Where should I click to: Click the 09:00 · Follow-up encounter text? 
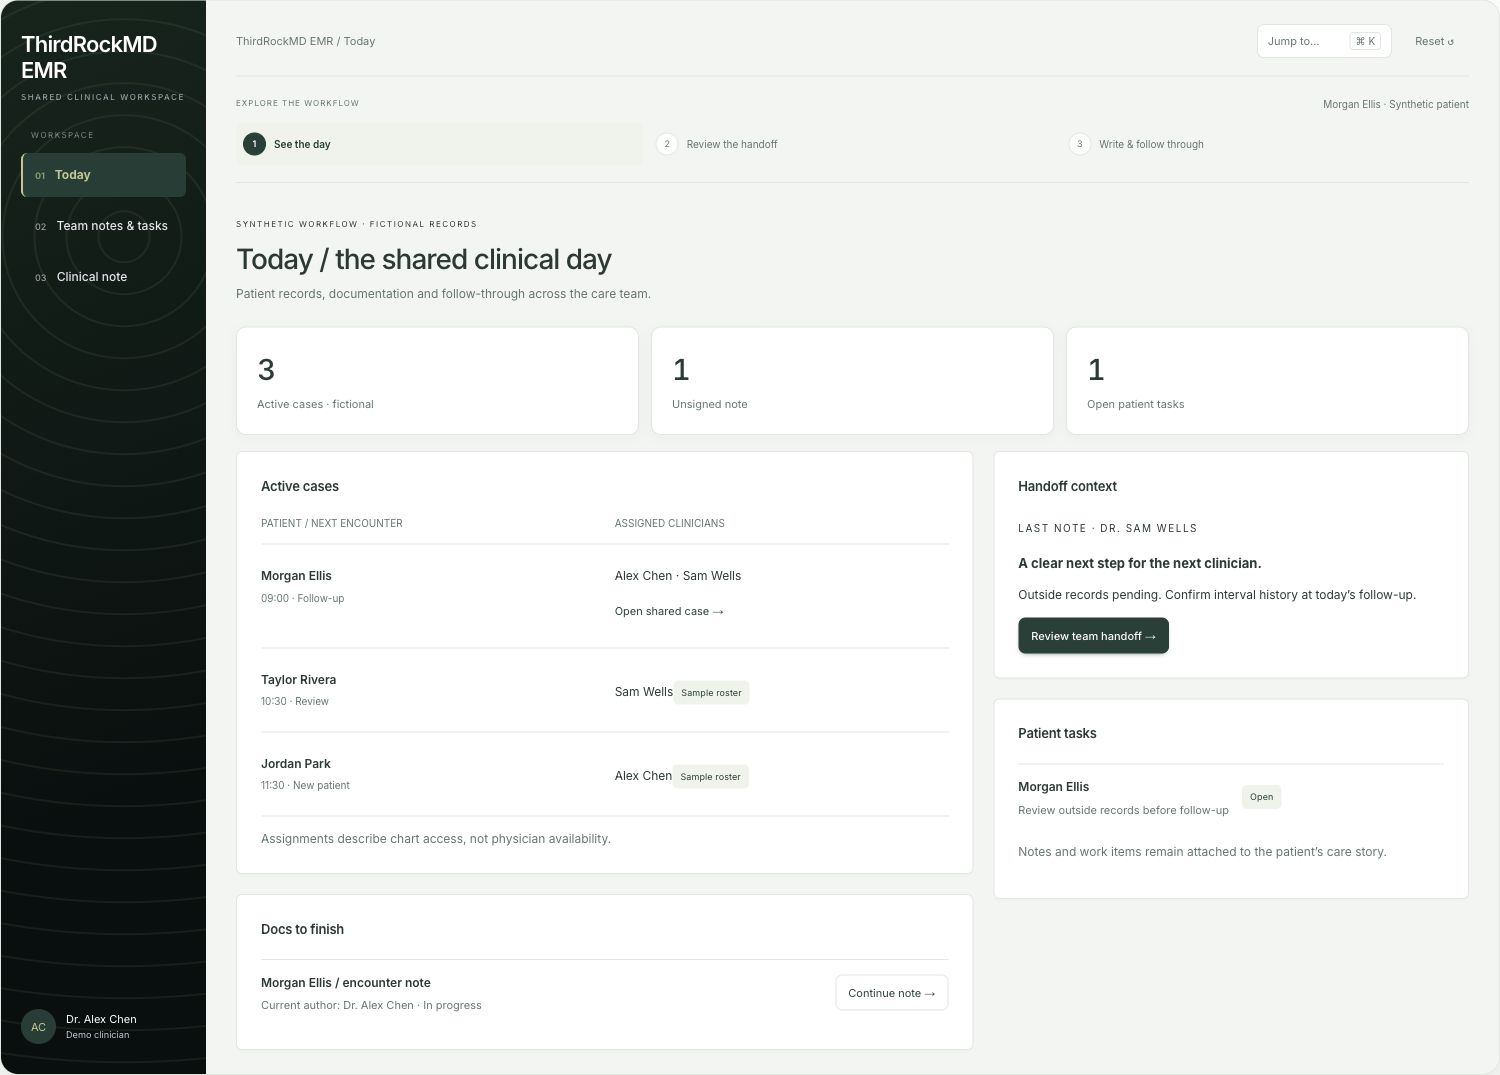[302, 598]
